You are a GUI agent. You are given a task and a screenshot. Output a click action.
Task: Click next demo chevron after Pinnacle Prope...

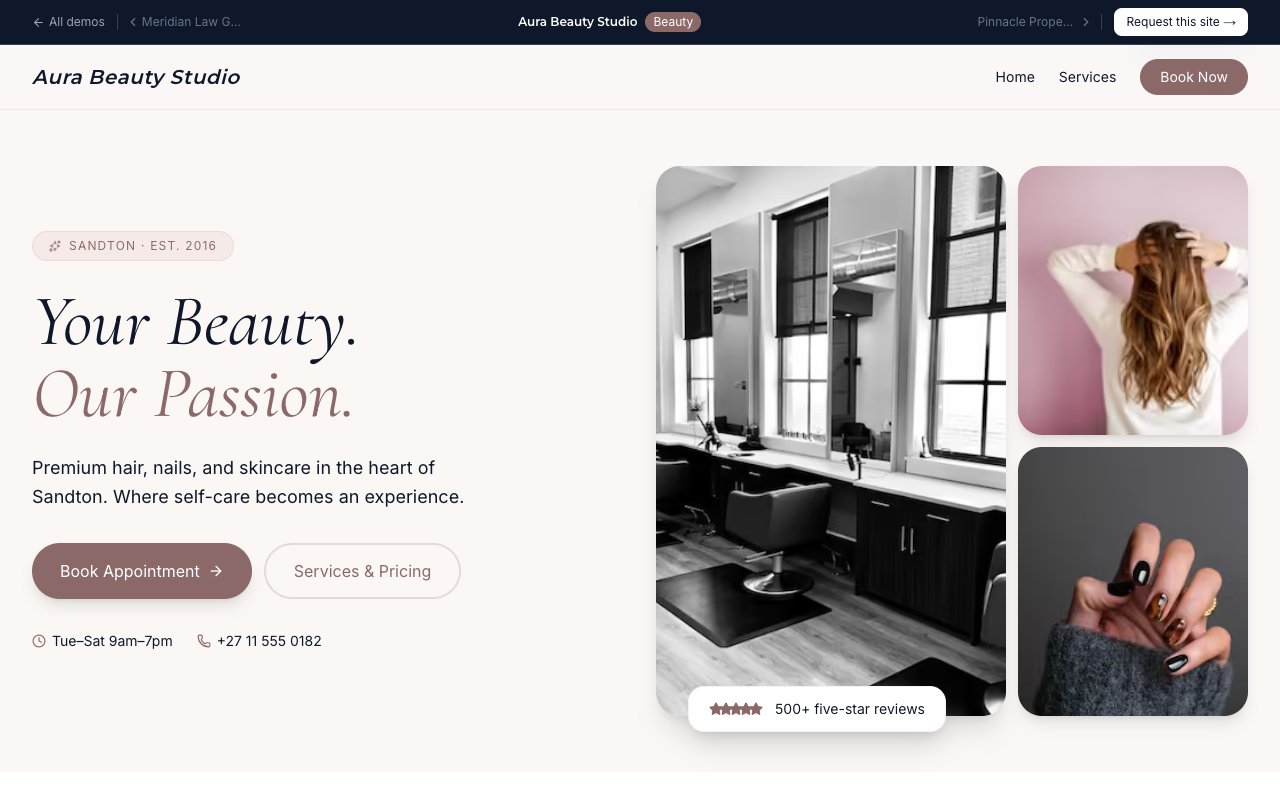(1086, 22)
